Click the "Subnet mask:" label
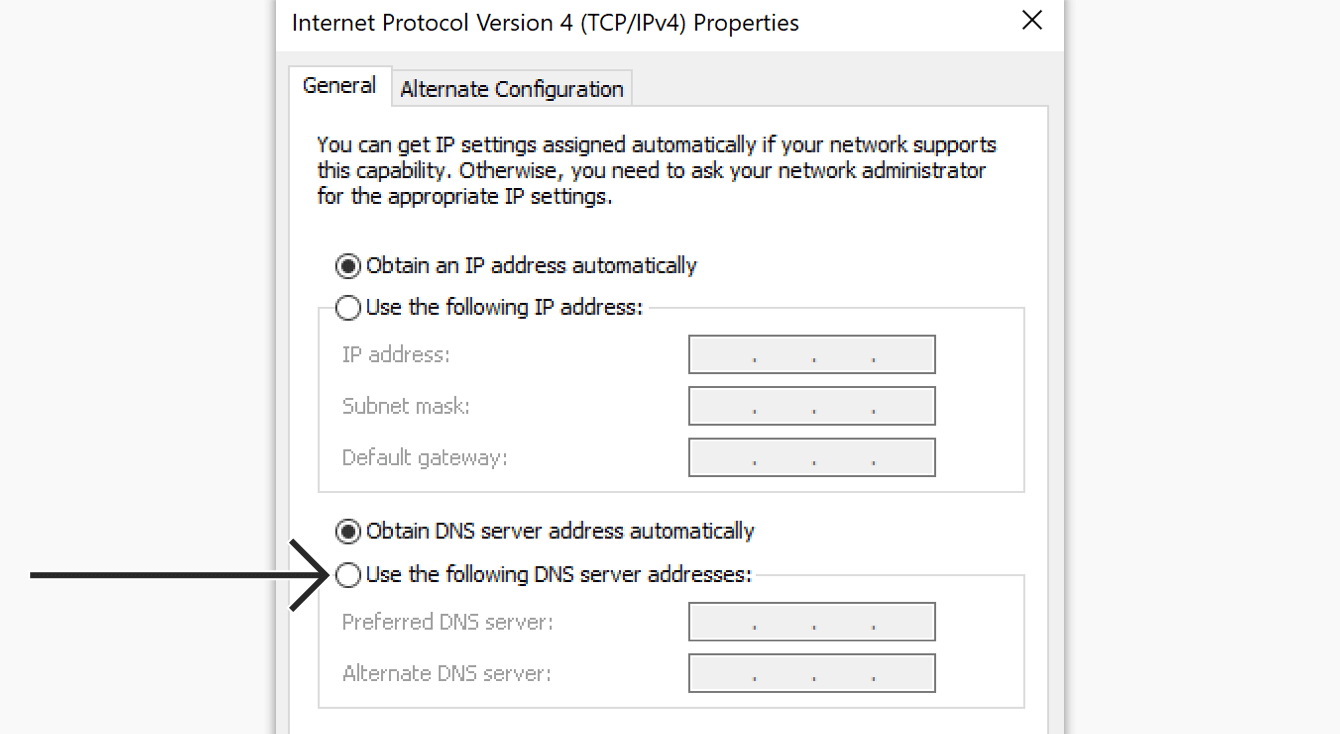 pyautogui.click(x=405, y=406)
